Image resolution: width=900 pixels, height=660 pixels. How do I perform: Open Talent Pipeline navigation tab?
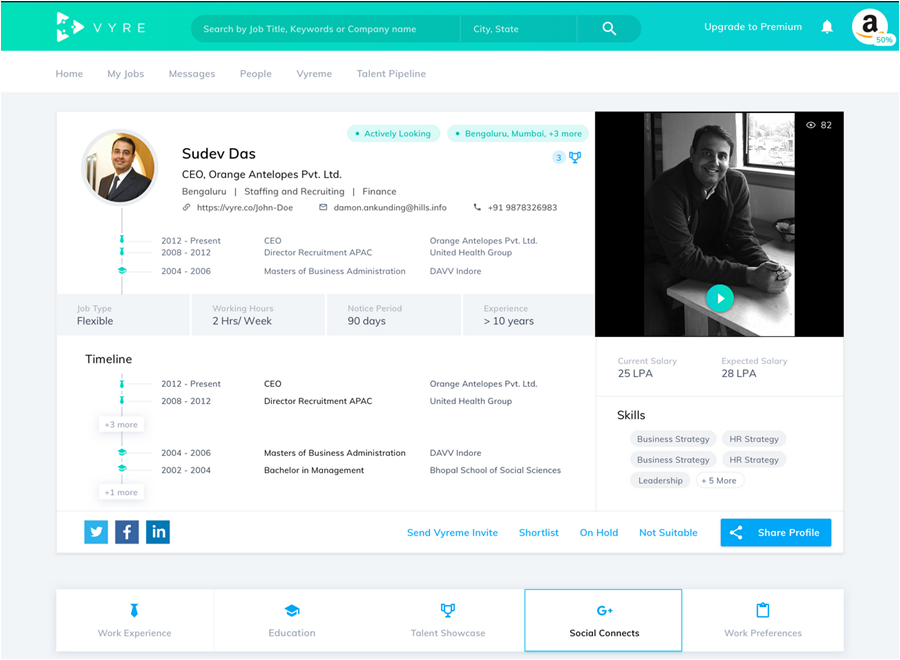[x=391, y=73]
